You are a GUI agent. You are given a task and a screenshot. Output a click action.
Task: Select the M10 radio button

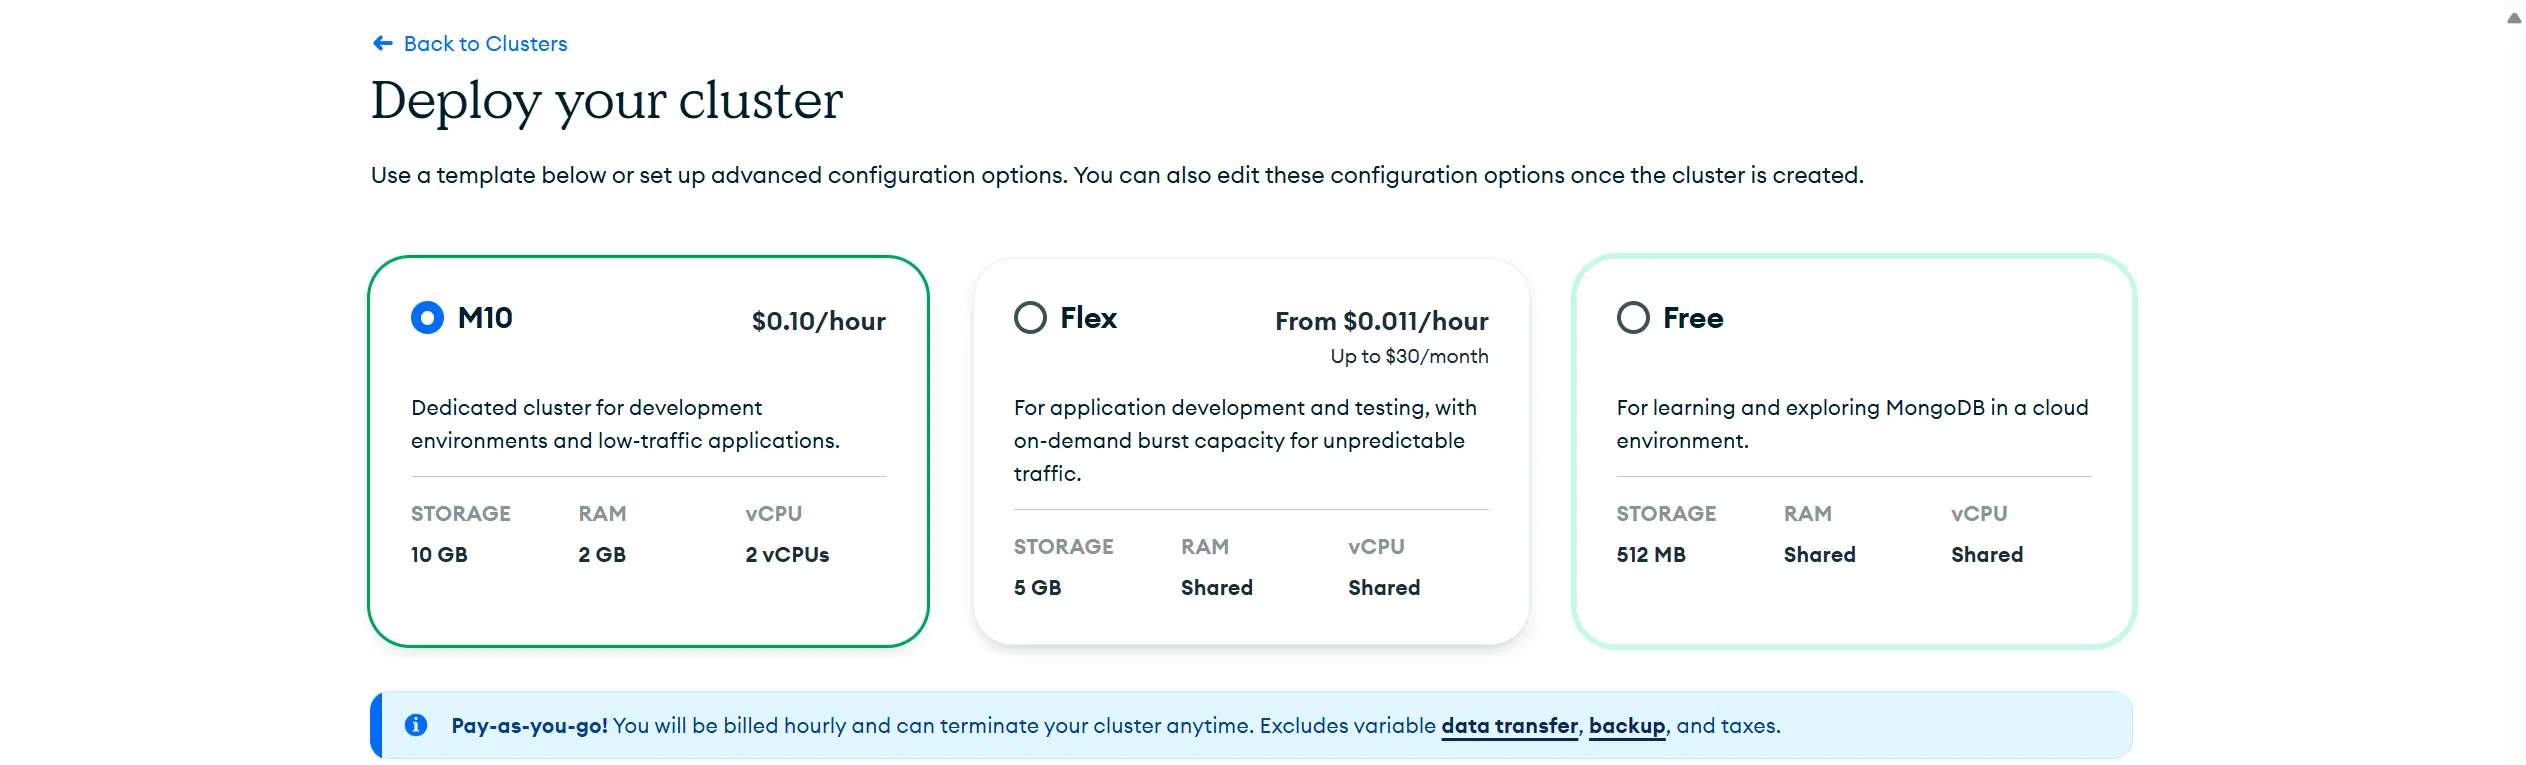427,318
